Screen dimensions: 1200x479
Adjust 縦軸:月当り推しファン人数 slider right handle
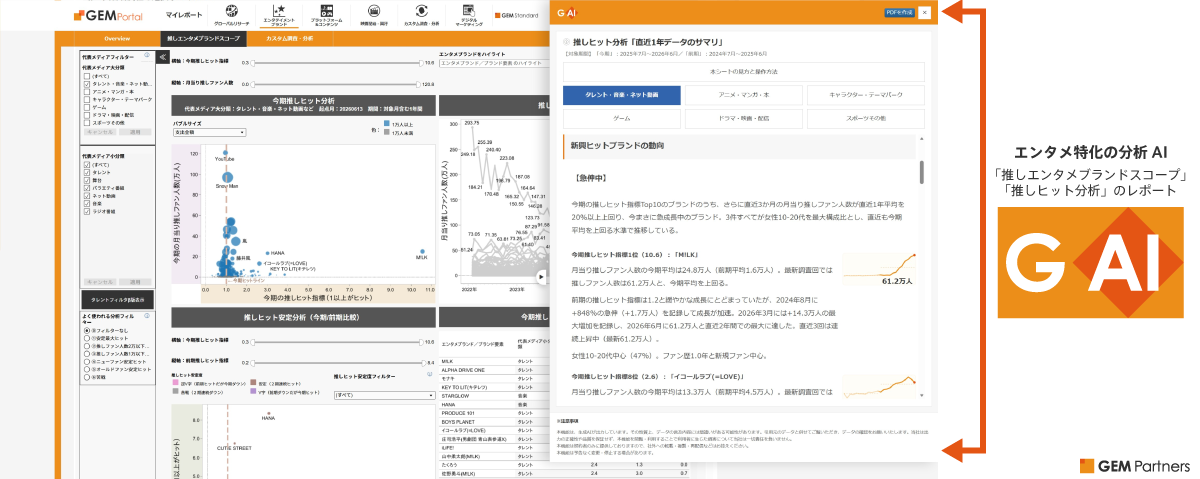[418, 84]
